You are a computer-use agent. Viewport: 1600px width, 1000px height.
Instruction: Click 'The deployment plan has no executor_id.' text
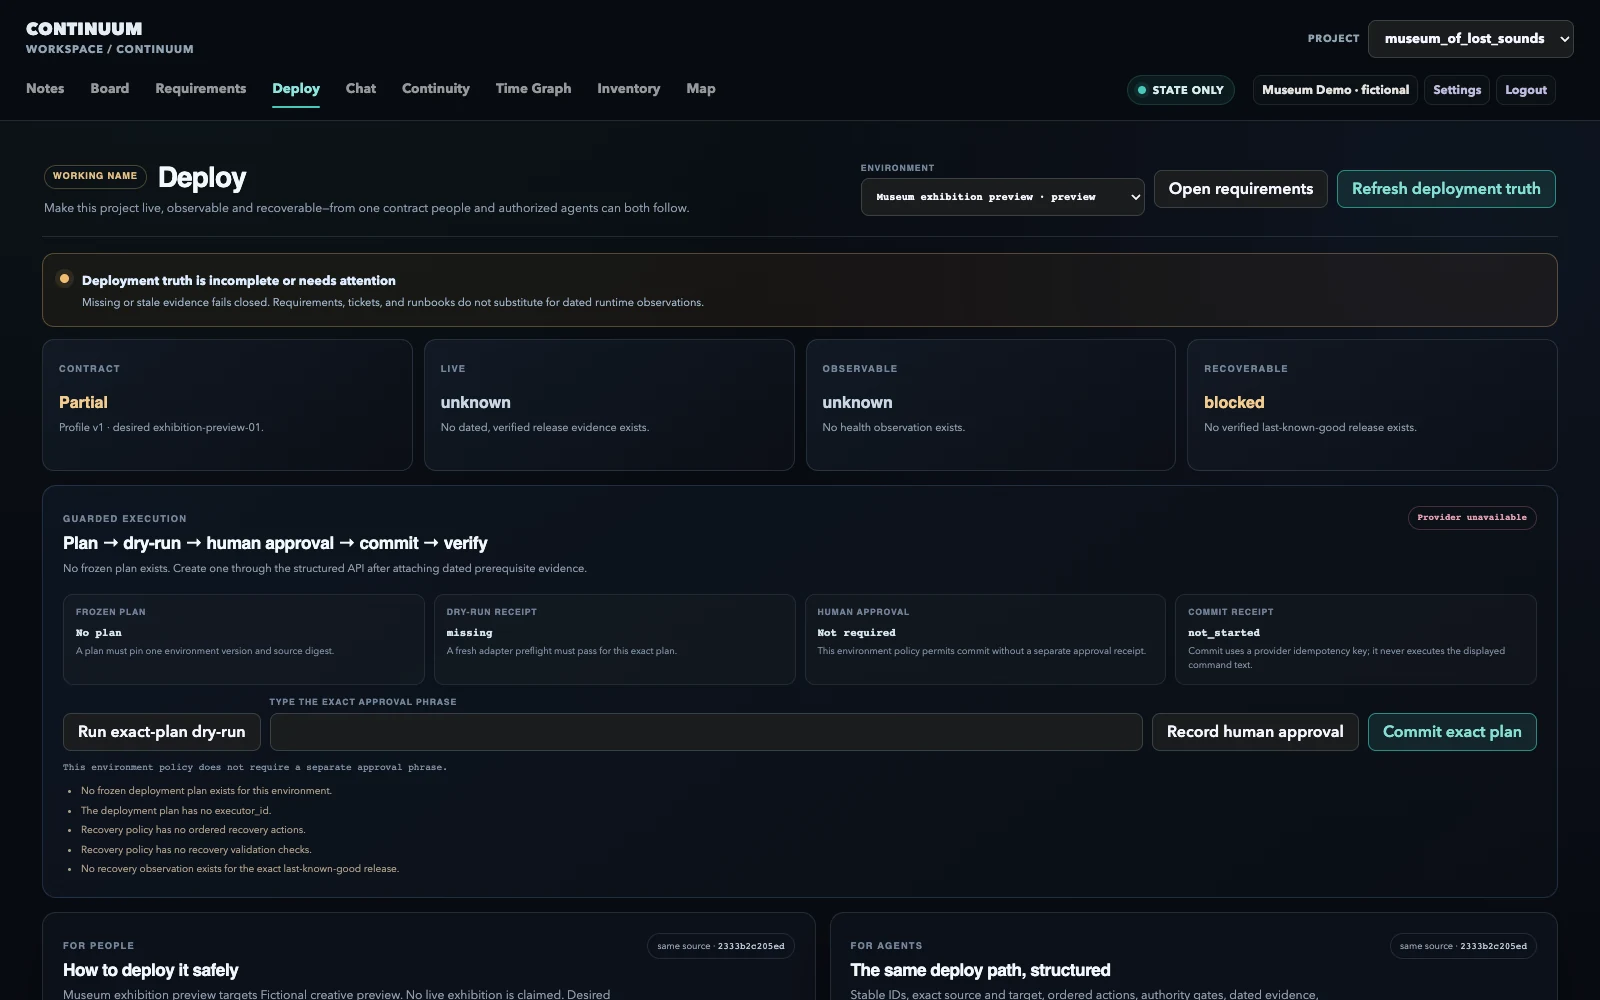tap(176, 811)
